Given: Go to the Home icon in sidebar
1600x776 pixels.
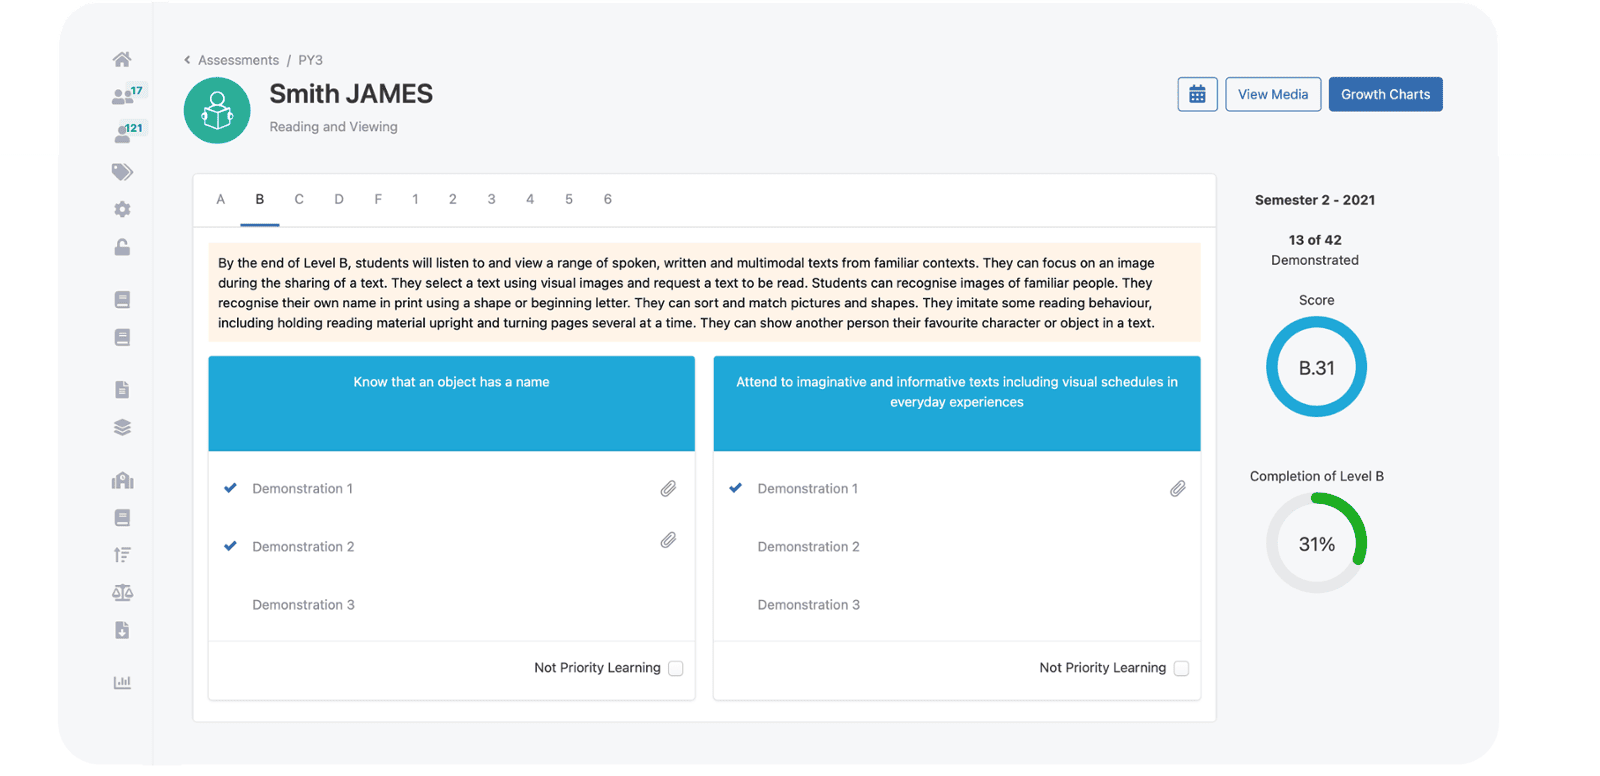Looking at the screenshot, I should point(122,59).
